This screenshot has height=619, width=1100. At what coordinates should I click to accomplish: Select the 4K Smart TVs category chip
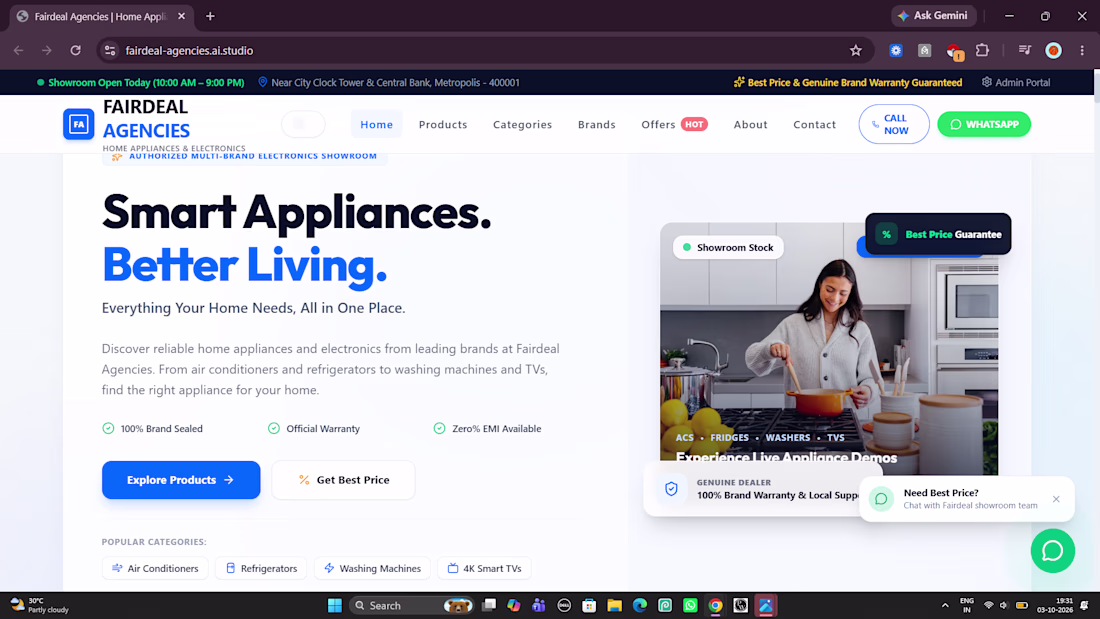(484, 568)
